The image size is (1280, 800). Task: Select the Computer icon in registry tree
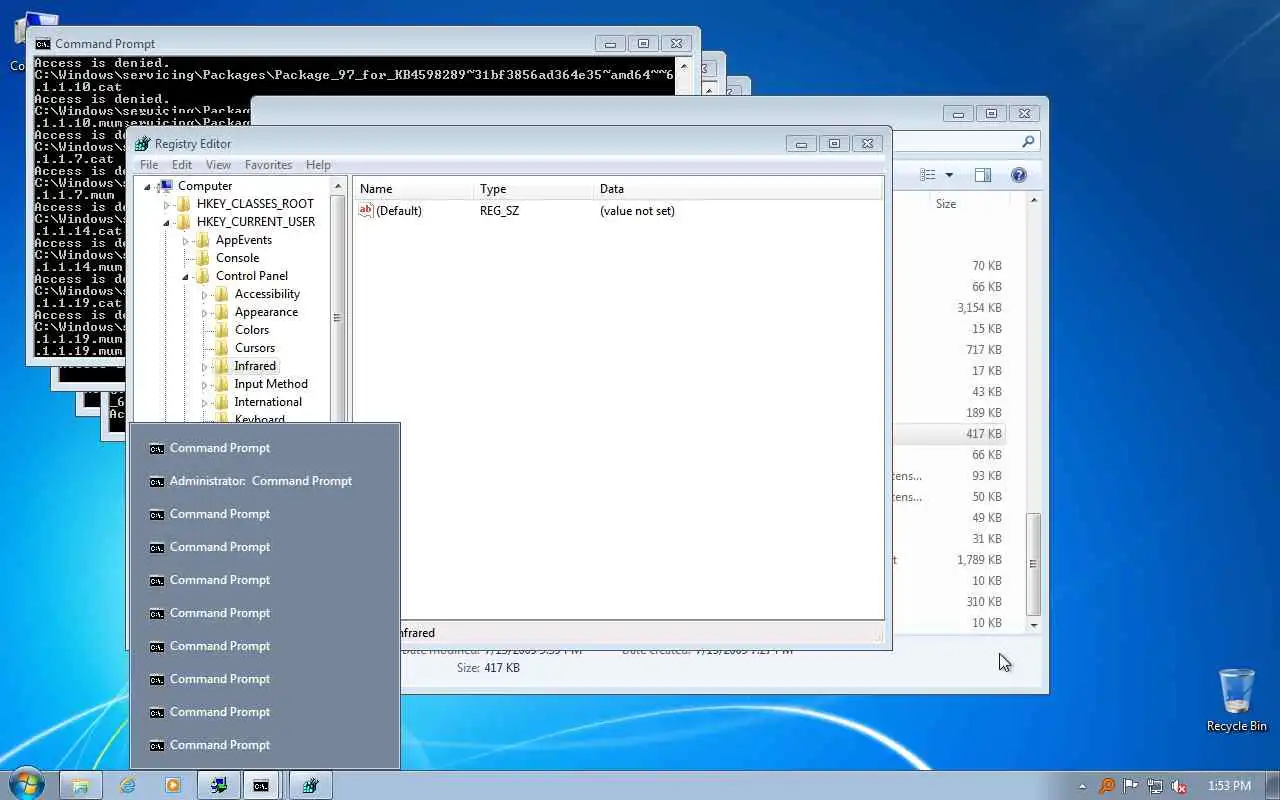click(x=165, y=186)
